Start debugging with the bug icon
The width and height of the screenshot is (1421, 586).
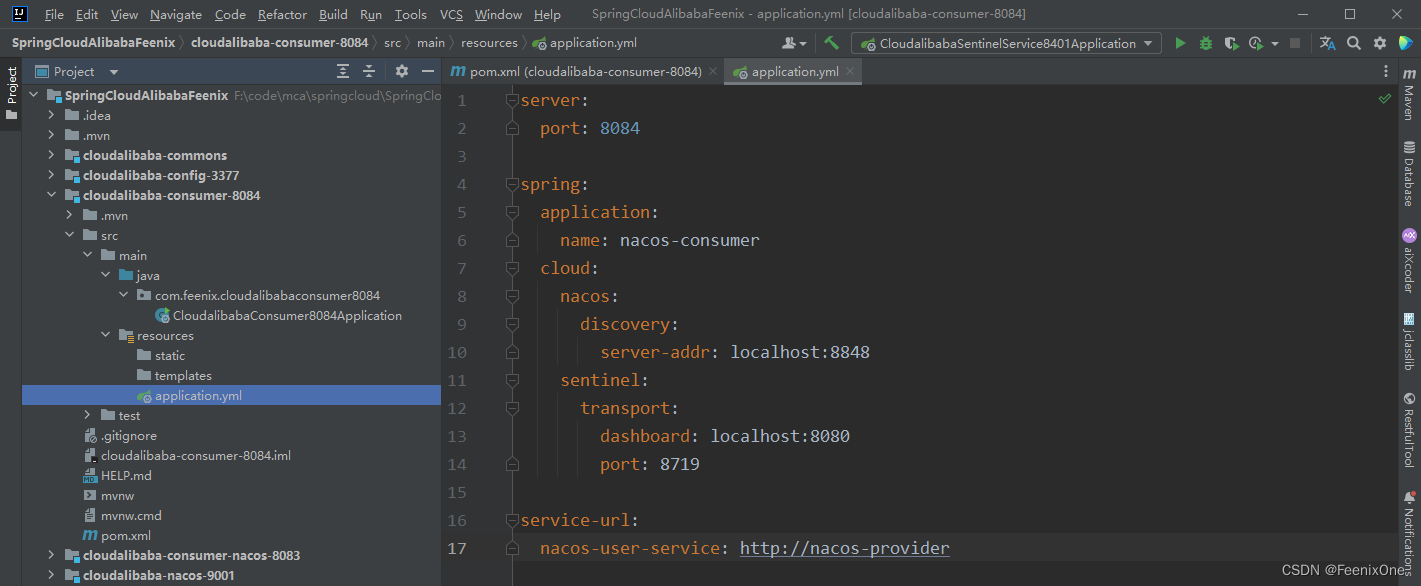[1206, 43]
